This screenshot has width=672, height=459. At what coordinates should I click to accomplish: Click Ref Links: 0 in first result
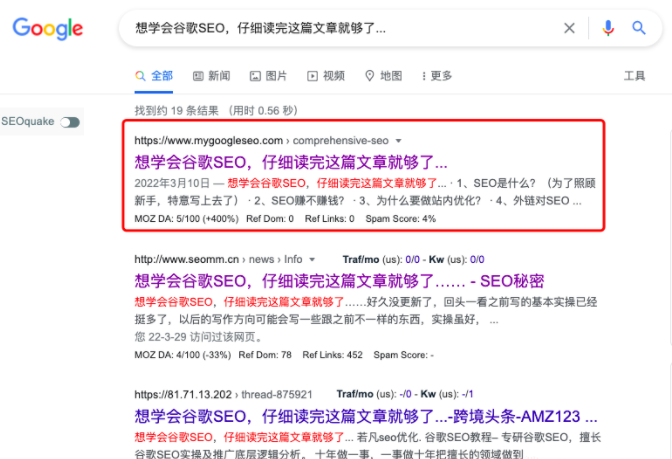pyautogui.click(x=330, y=219)
